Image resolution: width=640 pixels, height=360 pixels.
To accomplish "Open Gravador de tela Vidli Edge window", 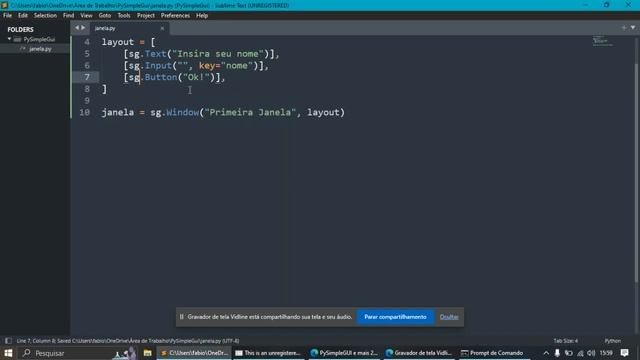I will coord(419,353).
